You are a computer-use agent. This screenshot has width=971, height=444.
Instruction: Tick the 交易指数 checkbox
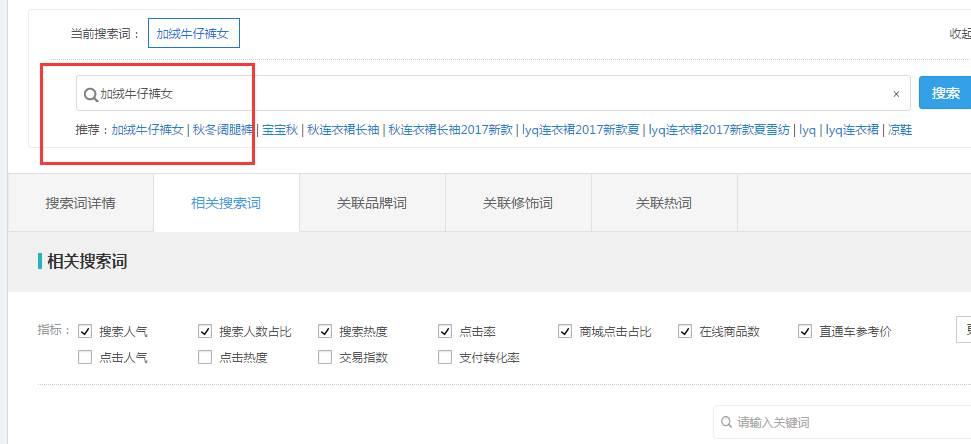point(325,357)
